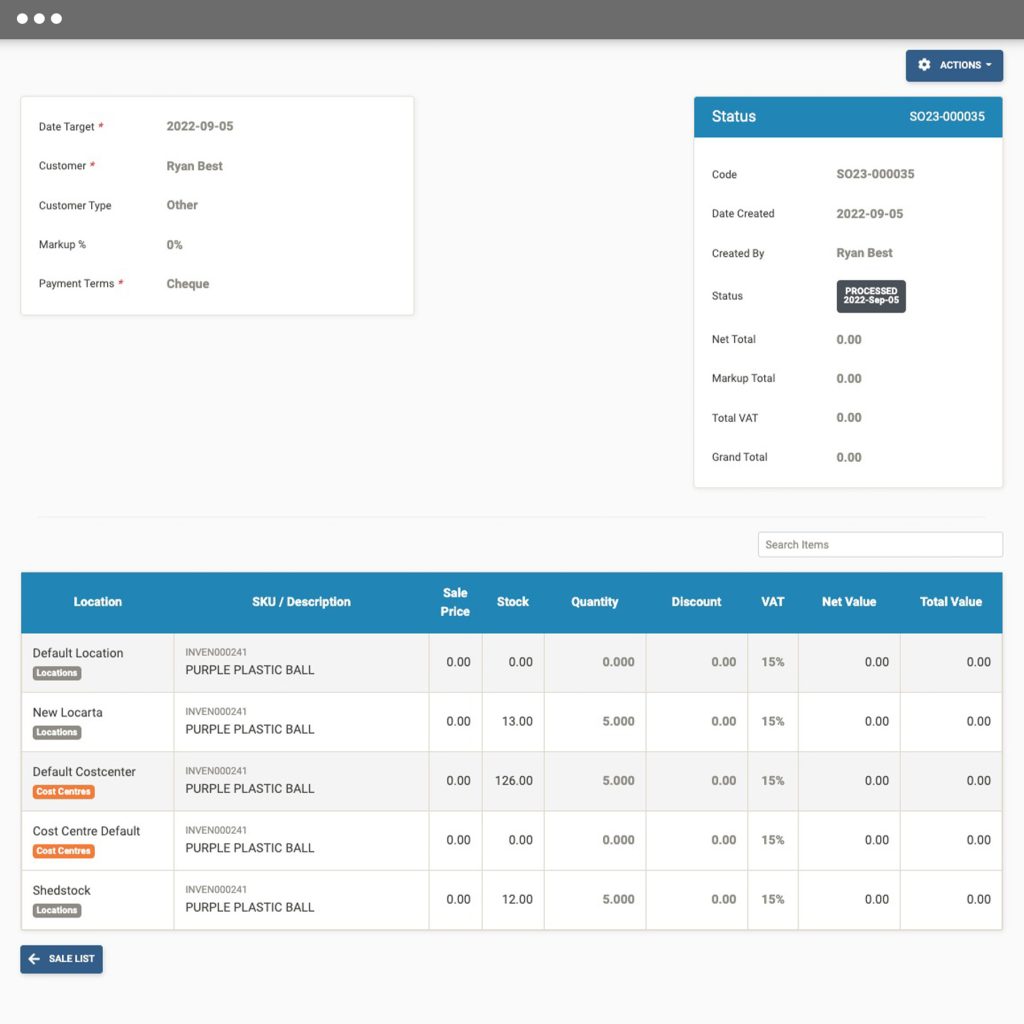Click the Grand Total value 0.00
The image size is (1024, 1024).
[x=849, y=458]
